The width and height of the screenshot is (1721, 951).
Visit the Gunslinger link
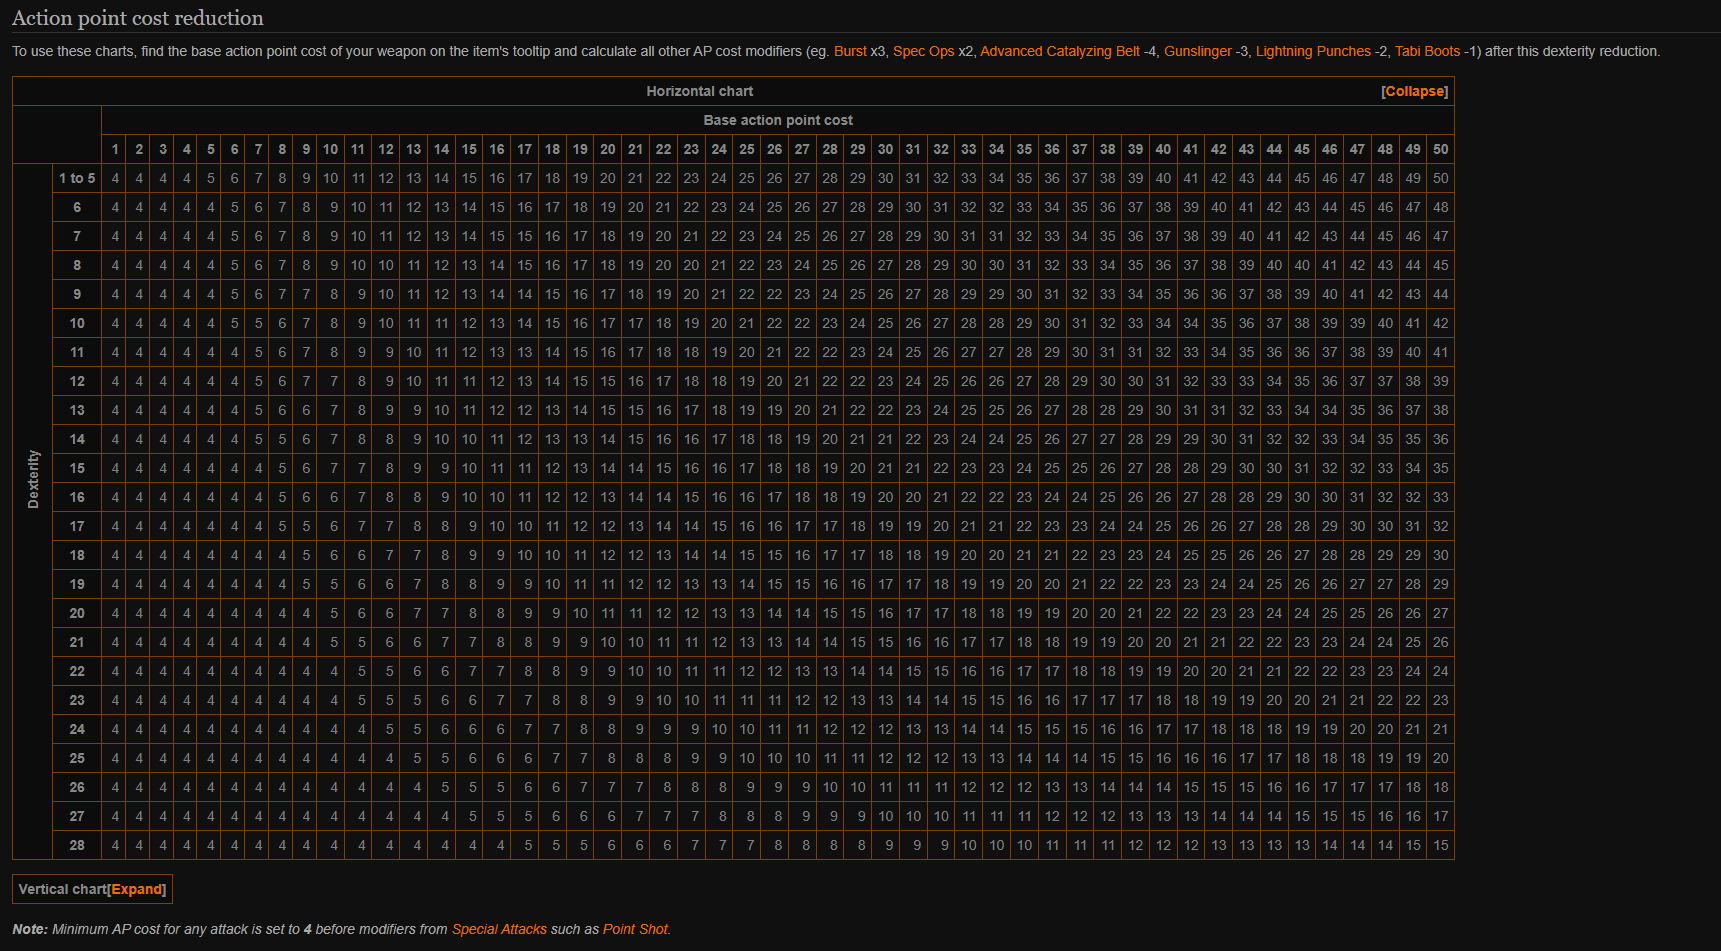pyautogui.click(x=1198, y=51)
